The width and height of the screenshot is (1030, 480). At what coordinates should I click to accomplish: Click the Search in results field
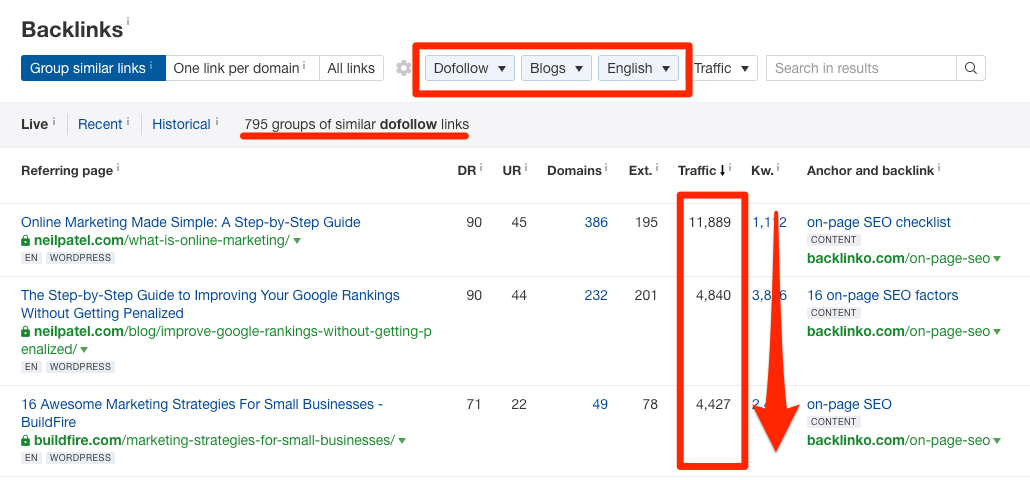click(x=862, y=68)
